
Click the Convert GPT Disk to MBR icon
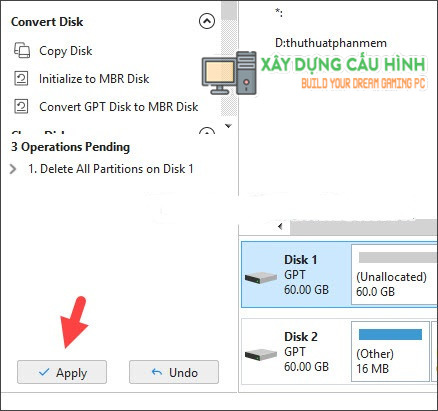21,107
